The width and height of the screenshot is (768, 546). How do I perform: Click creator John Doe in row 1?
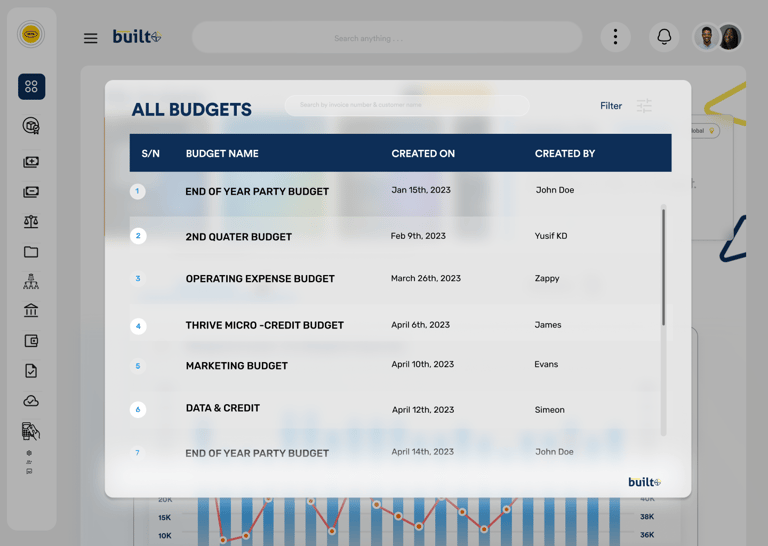554,190
